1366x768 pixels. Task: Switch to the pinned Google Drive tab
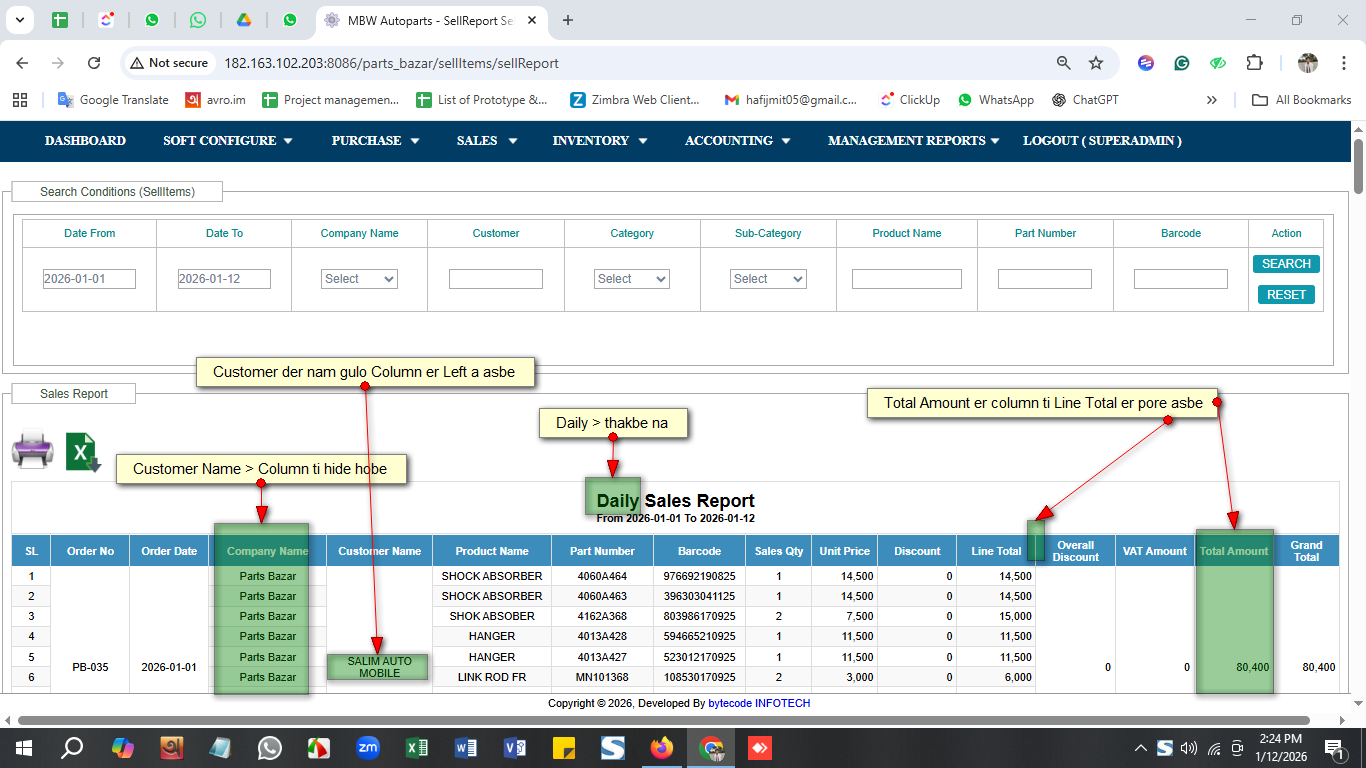[x=243, y=20]
